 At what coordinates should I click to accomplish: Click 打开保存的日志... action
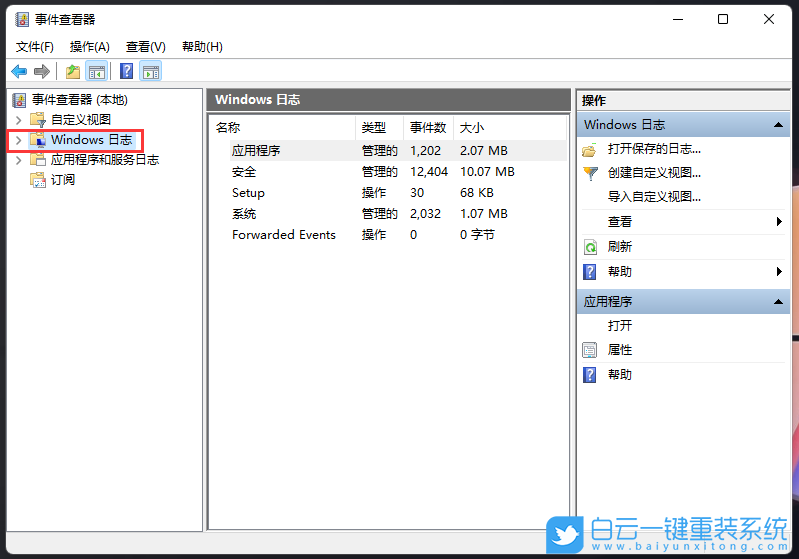point(654,149)
